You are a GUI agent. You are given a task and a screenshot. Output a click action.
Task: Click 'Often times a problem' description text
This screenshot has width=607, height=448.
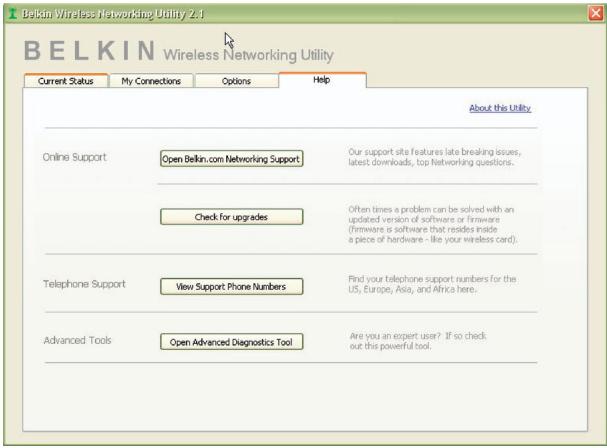[x=432, y=224]
